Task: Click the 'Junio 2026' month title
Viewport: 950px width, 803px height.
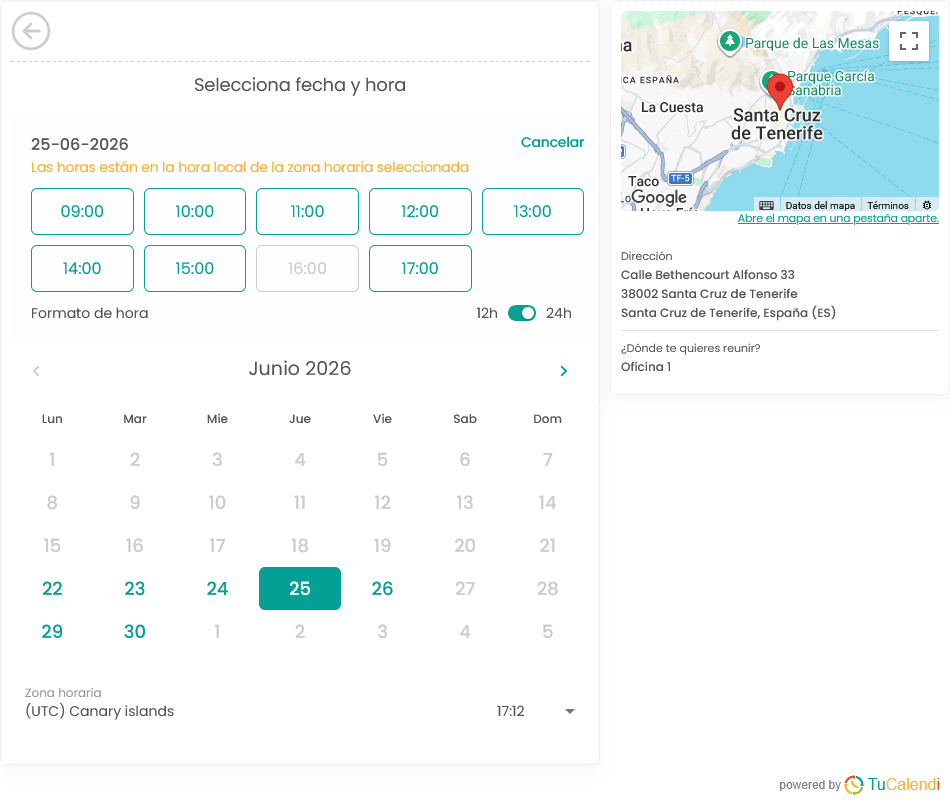Action: [300, 368]
